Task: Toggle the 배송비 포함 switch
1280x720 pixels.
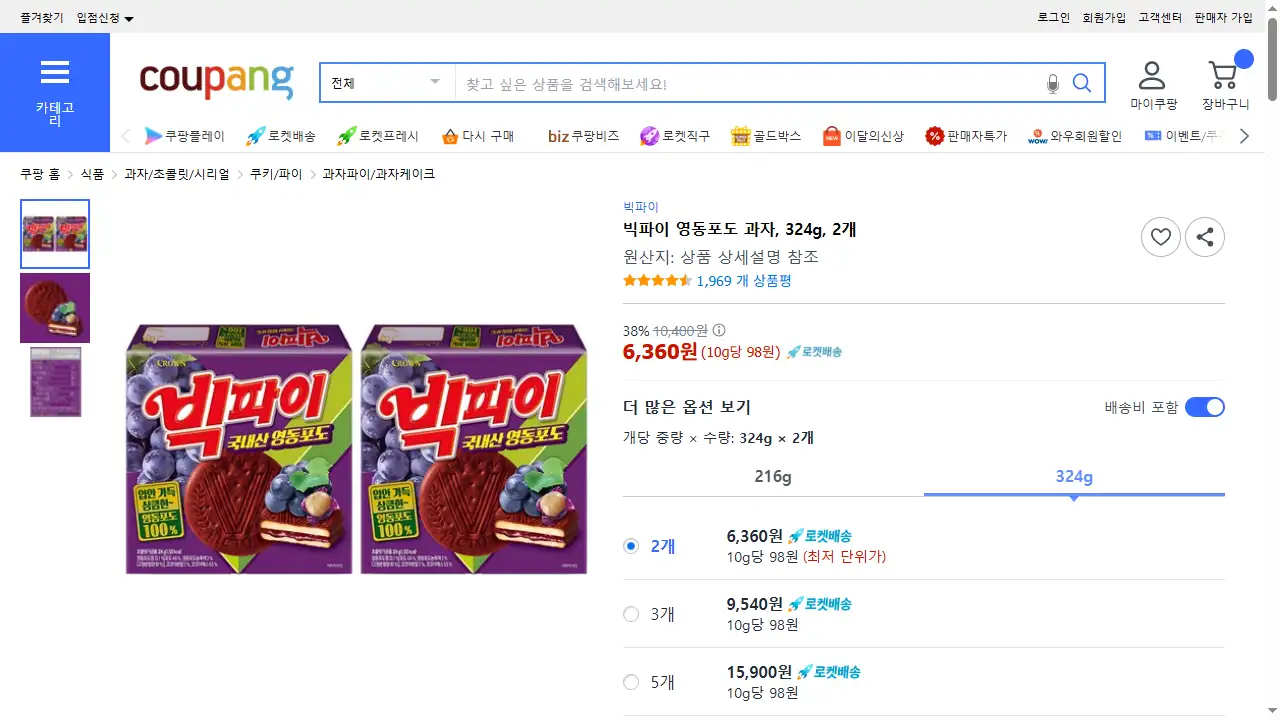Action: pyautogui.click(x=1204, y=407)
